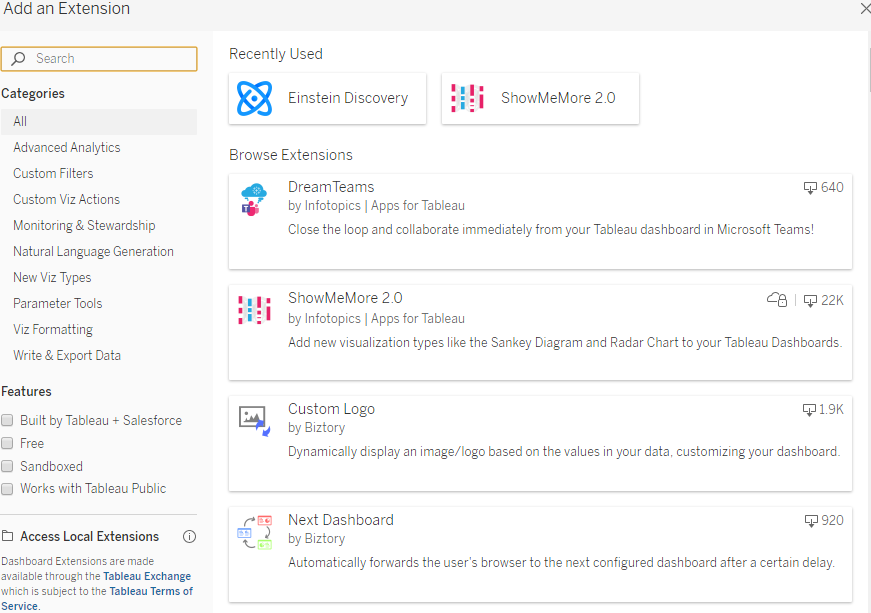Open Write & Export Data category
This screenshot has height=613, width=871.
(67, 355)
